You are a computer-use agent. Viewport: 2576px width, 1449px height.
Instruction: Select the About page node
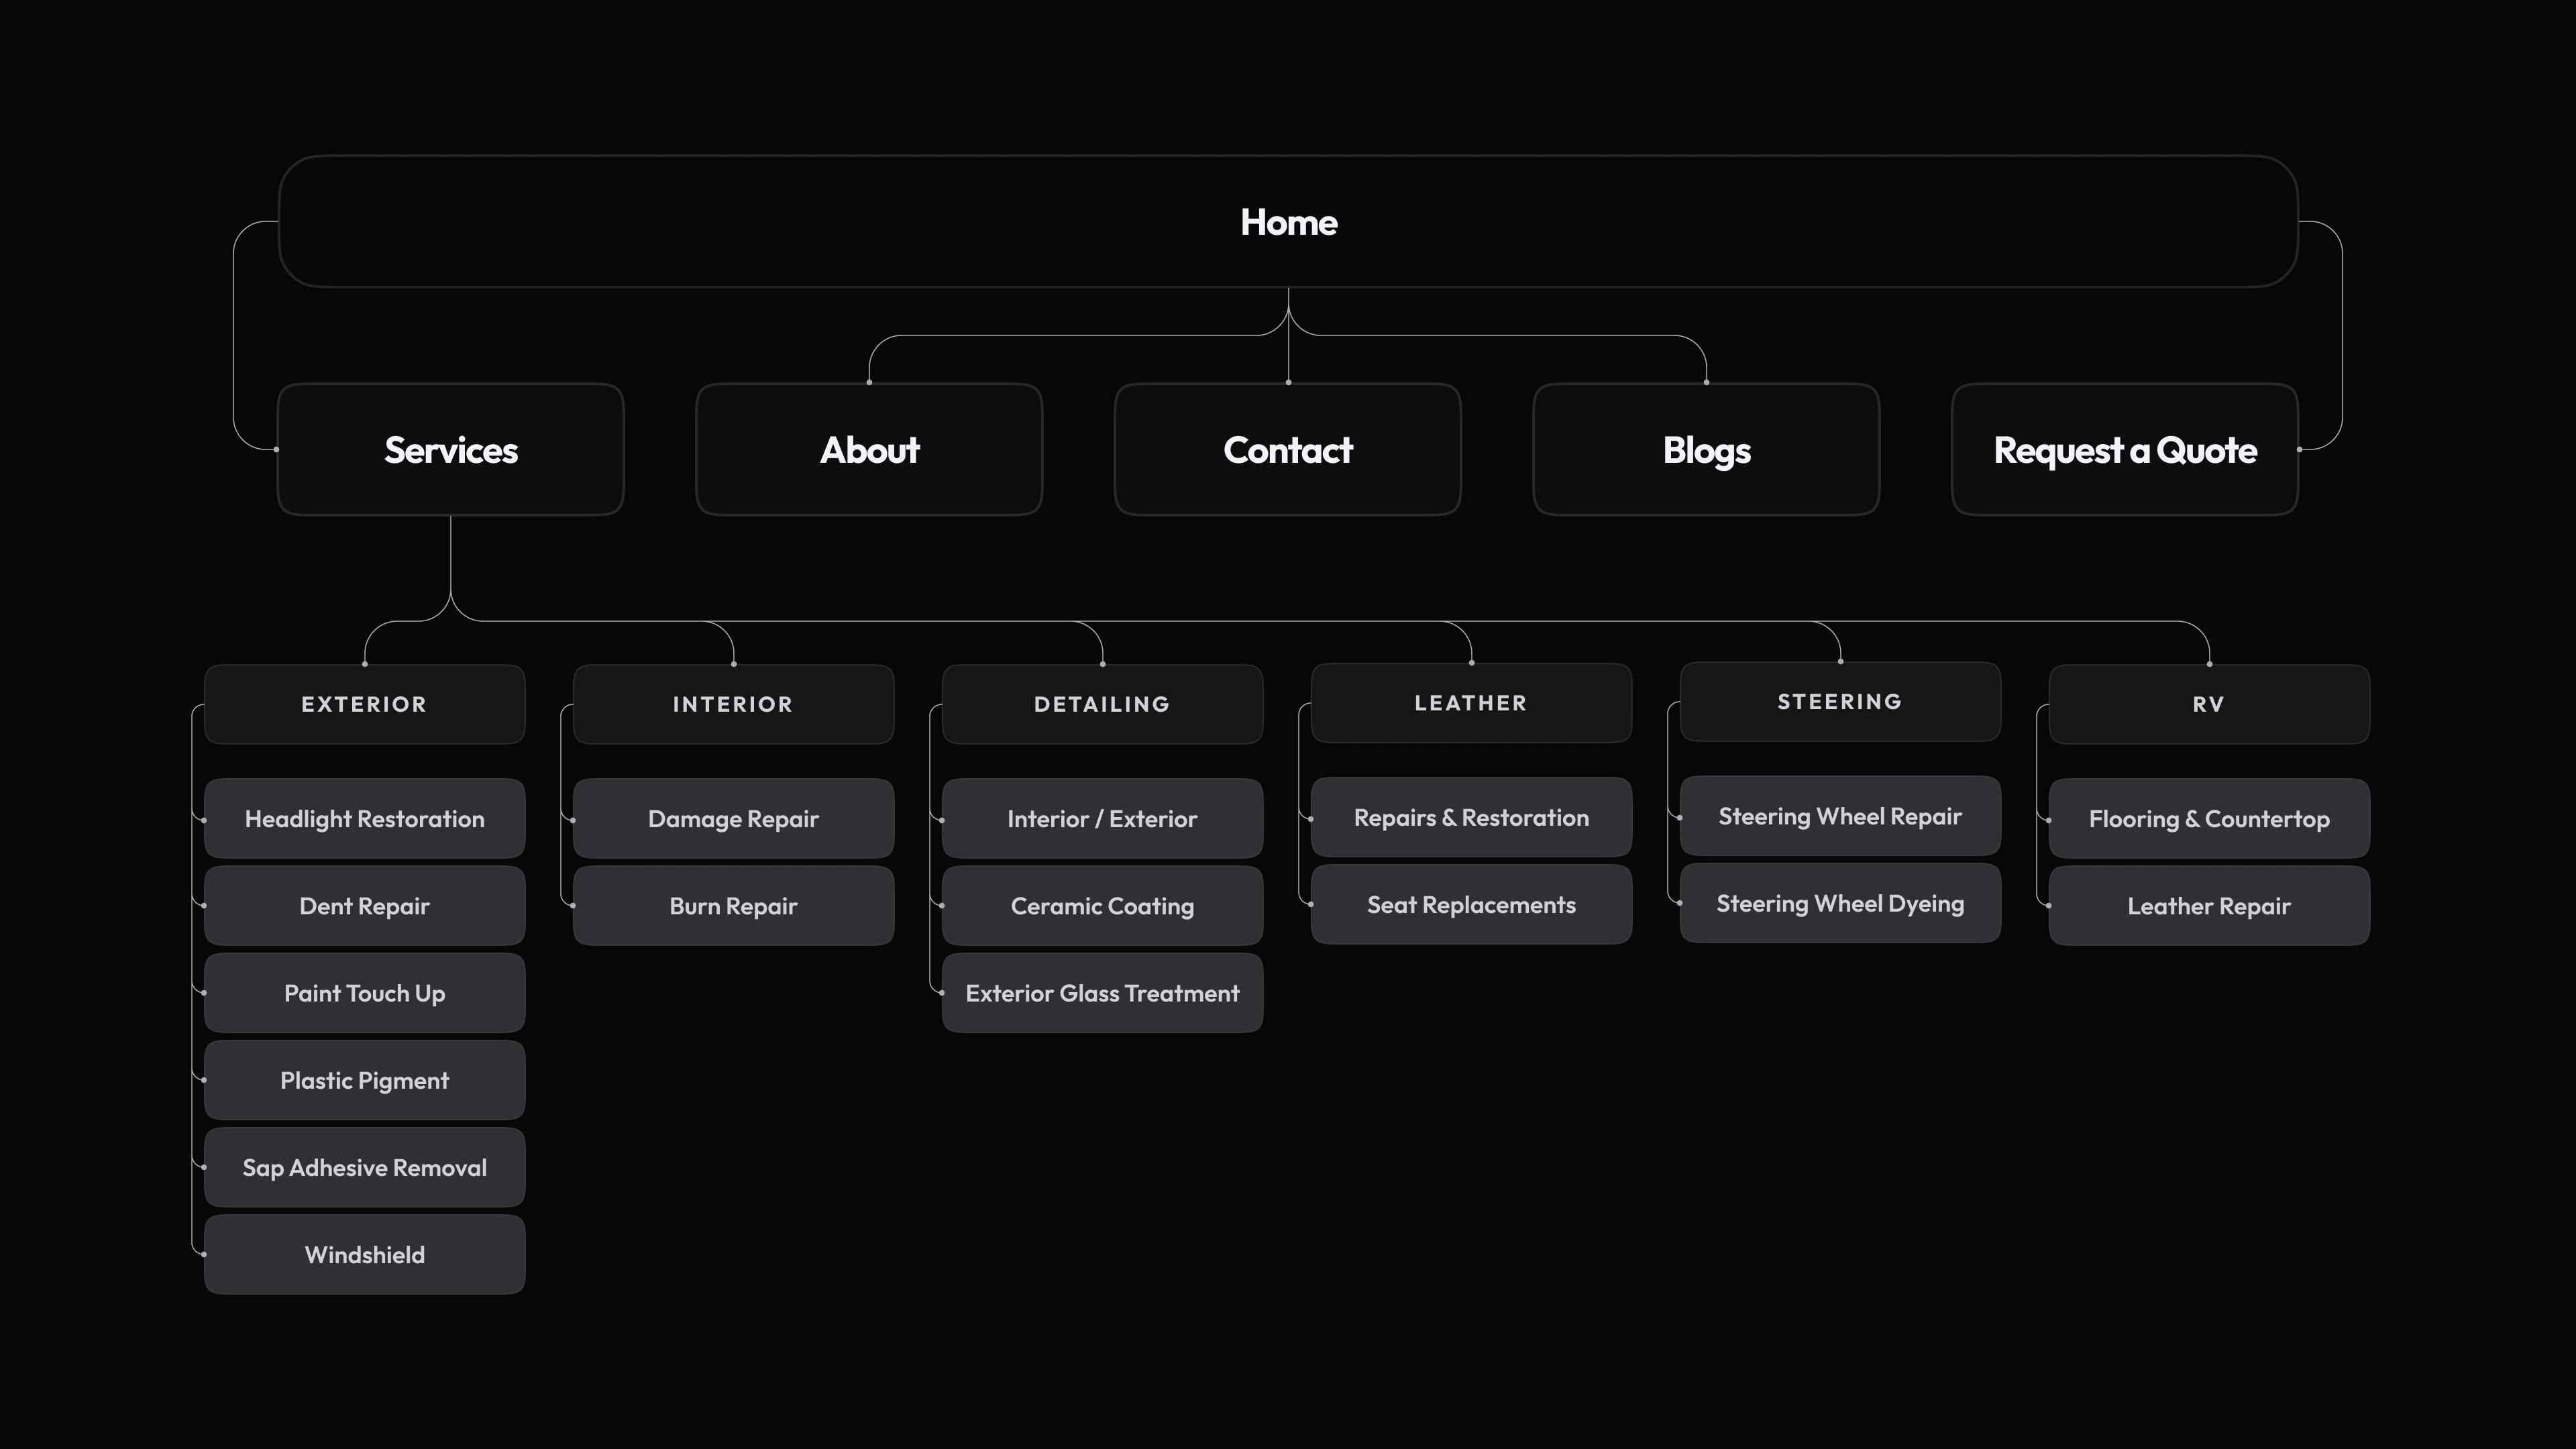[x=869, y=450]
